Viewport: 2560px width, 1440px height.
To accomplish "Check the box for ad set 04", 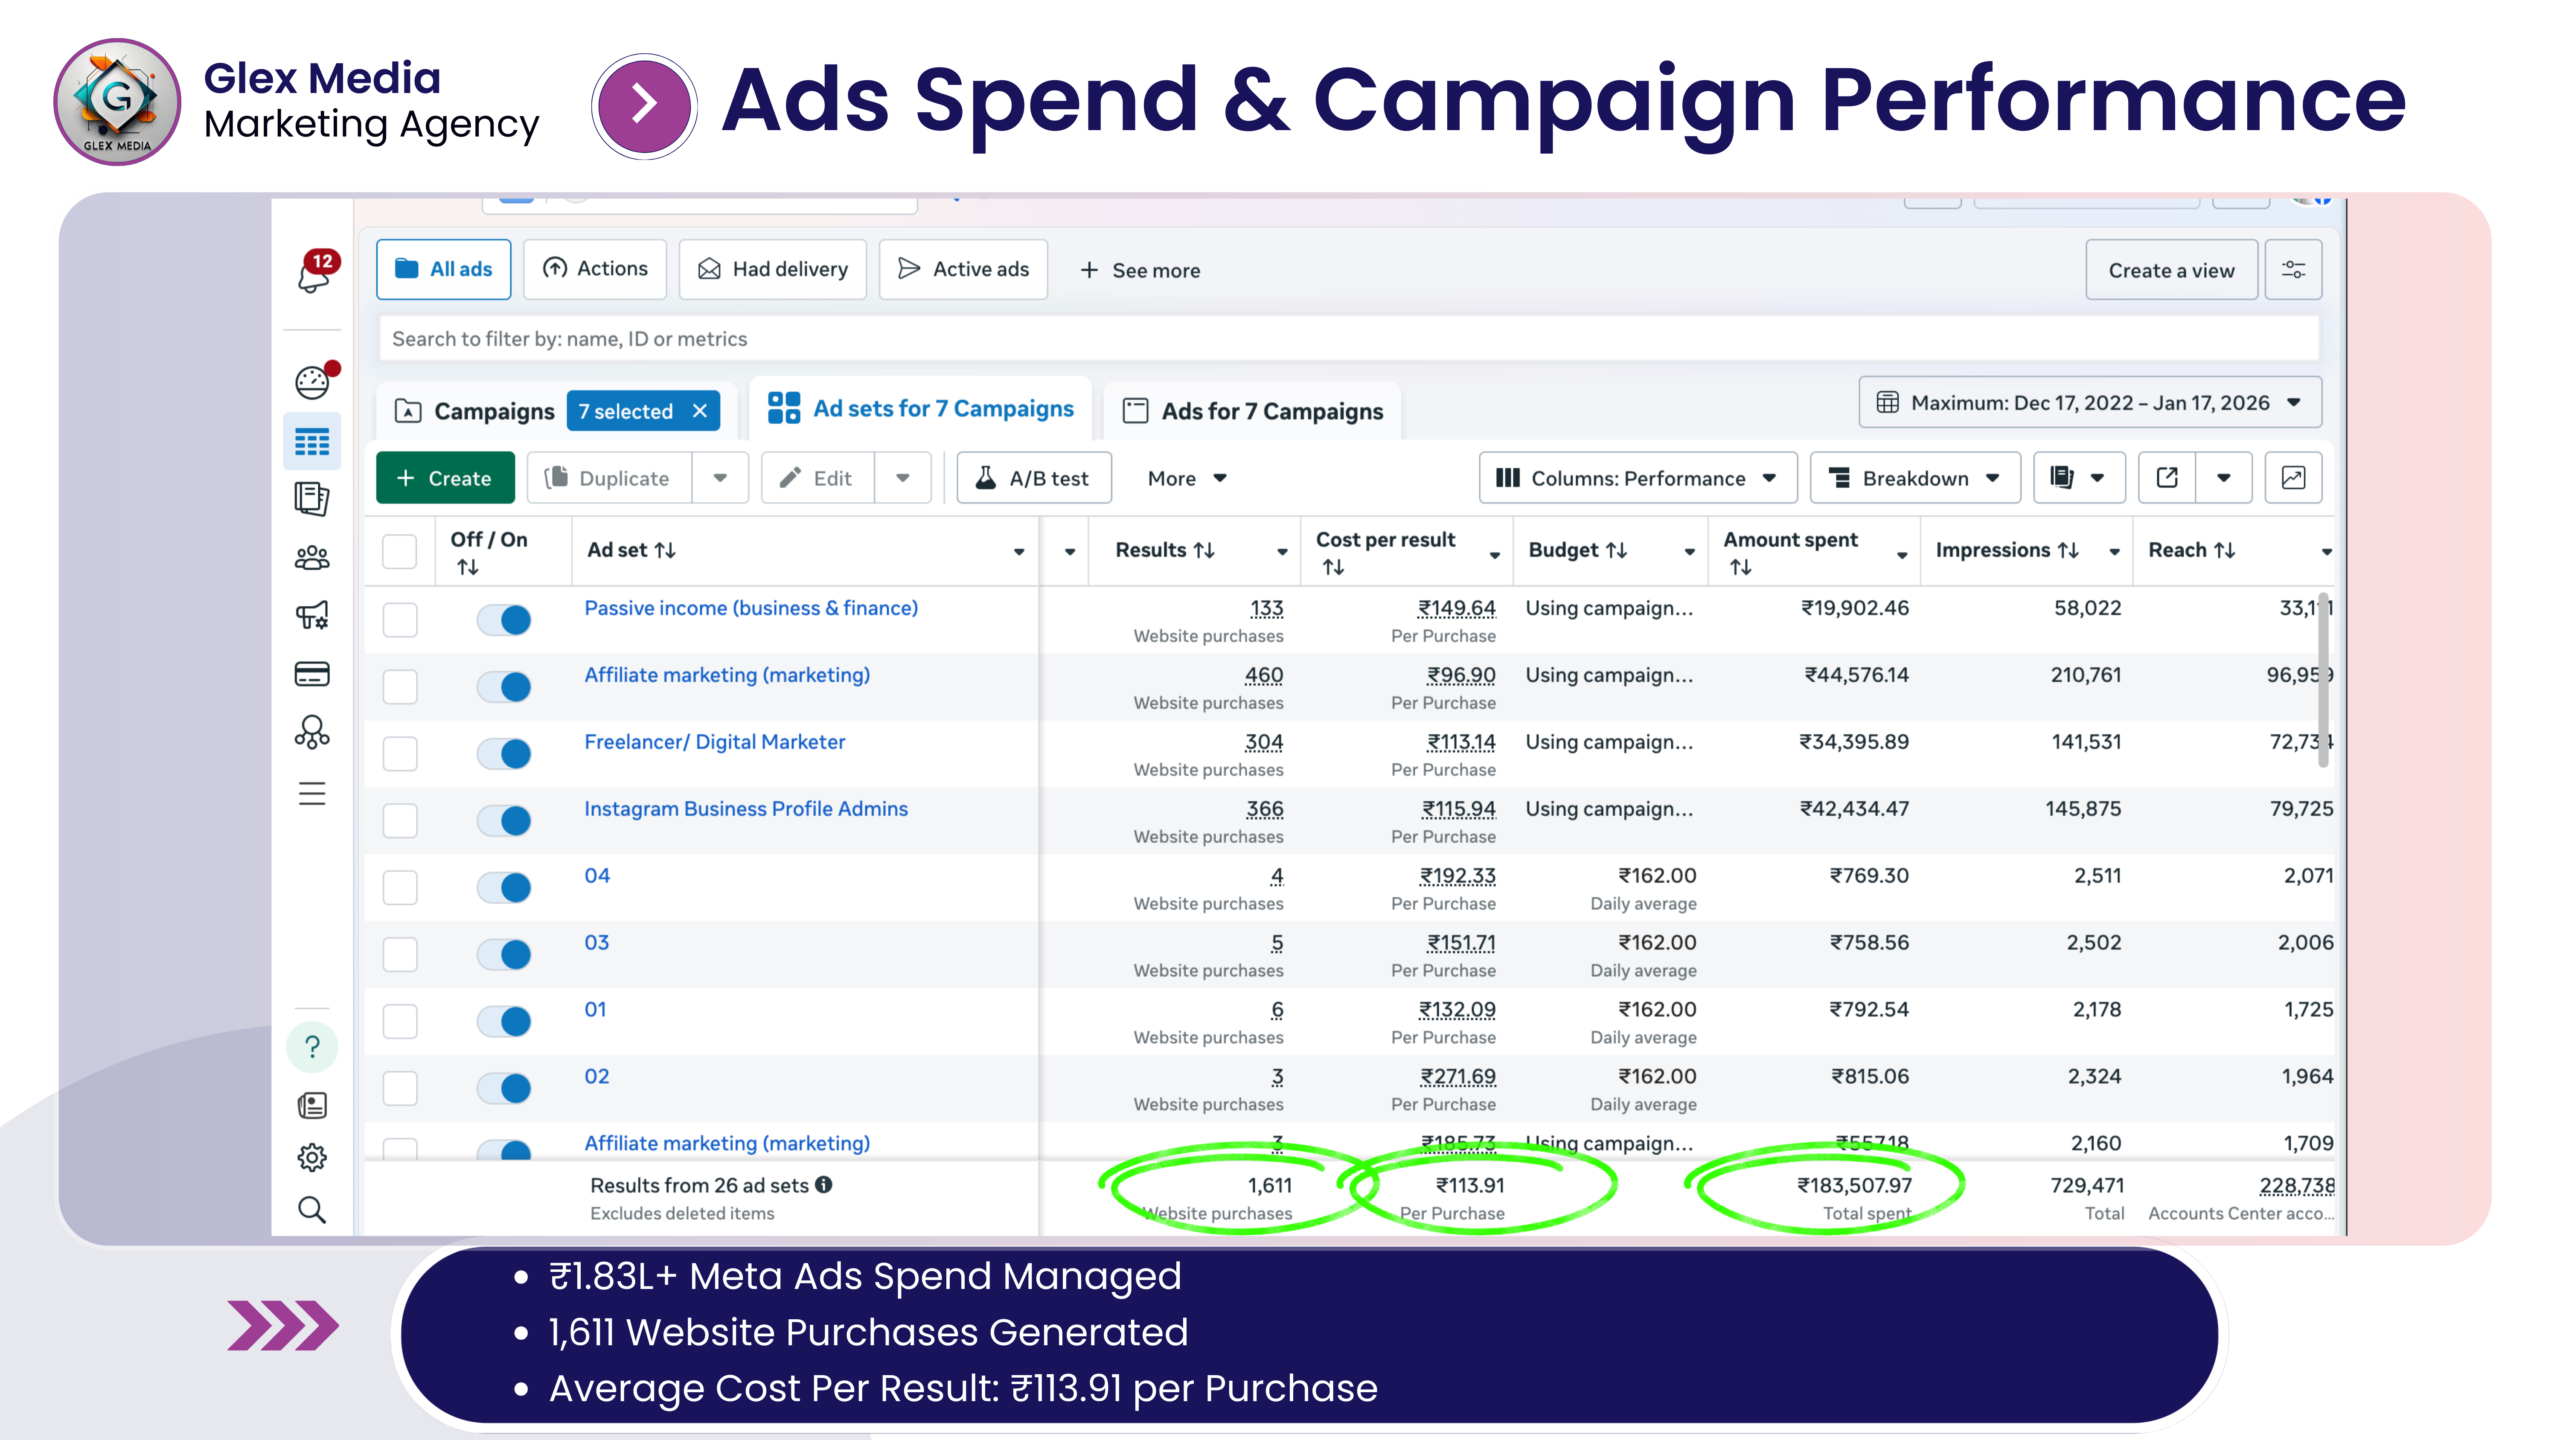I will 400,887.
